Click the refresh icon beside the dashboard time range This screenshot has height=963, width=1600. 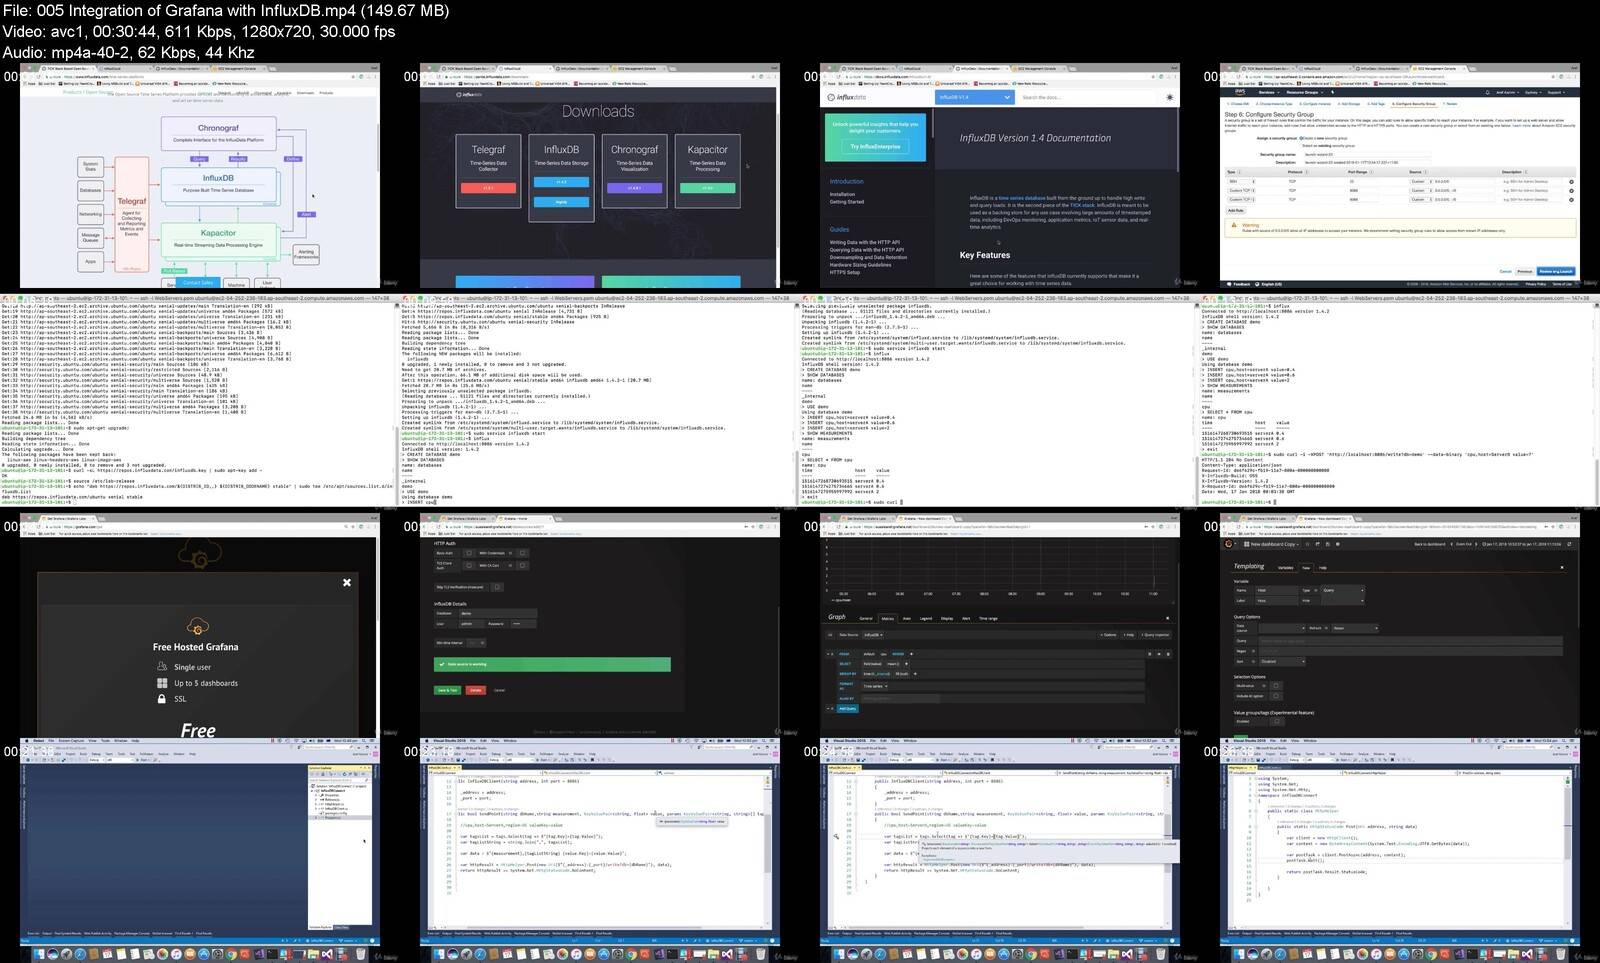pos(1569,544)
